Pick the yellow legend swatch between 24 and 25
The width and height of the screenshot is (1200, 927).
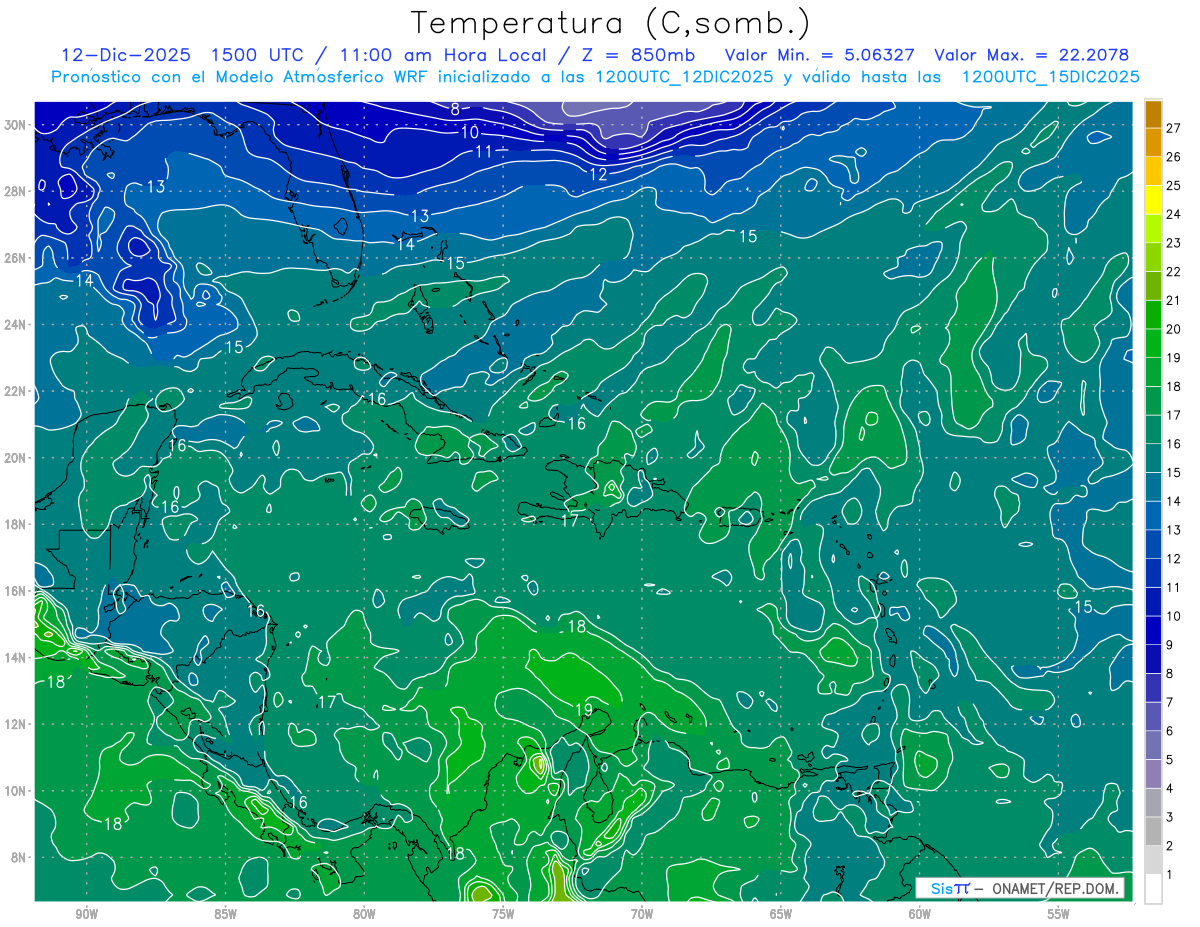[x=1154, y=199]
